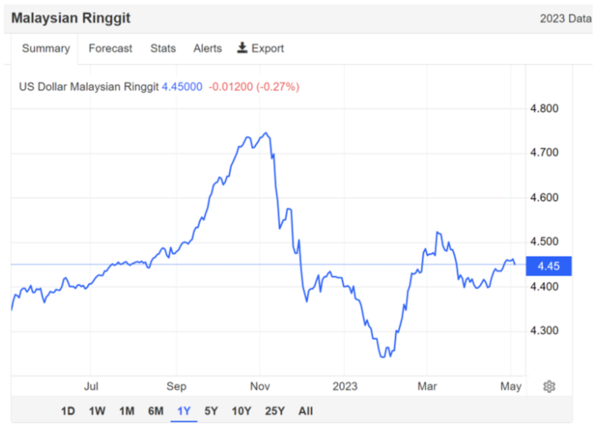Click the Export download icon

(242, 48)
